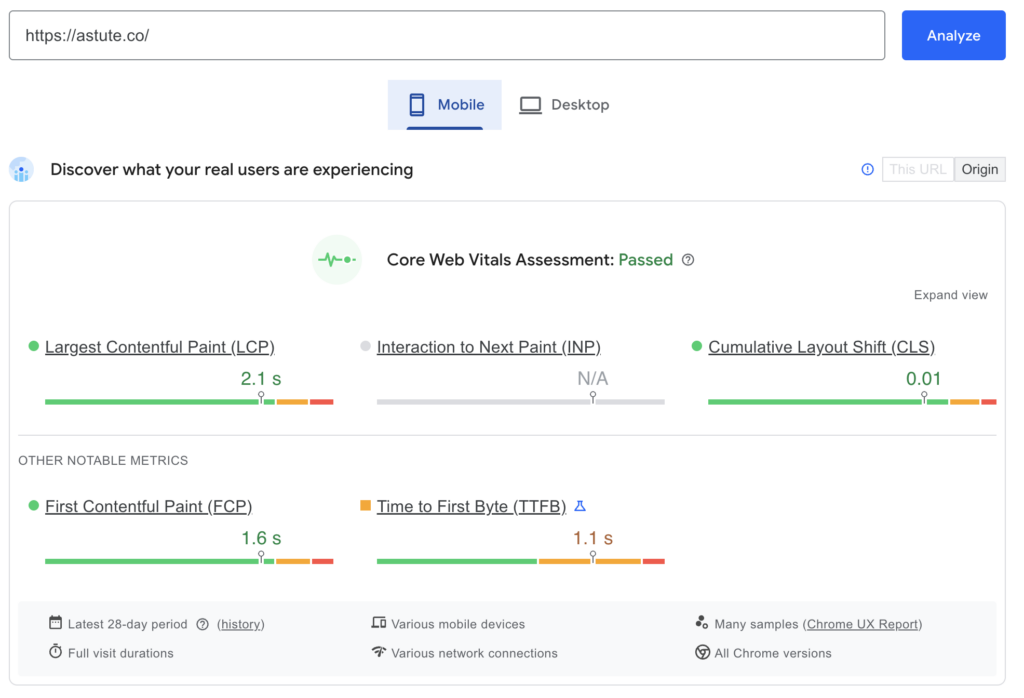
Task: Open the Time to First Byte (TTFB) link
Action: 472,506
